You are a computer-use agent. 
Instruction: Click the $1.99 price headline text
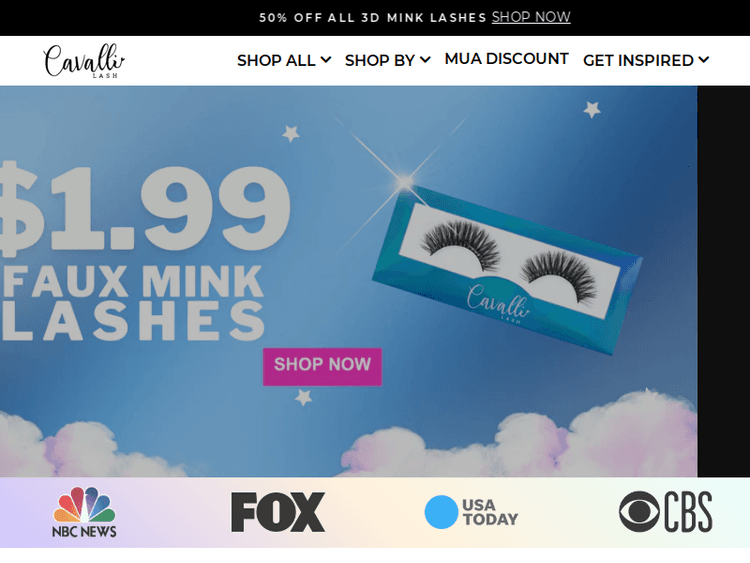143,207
